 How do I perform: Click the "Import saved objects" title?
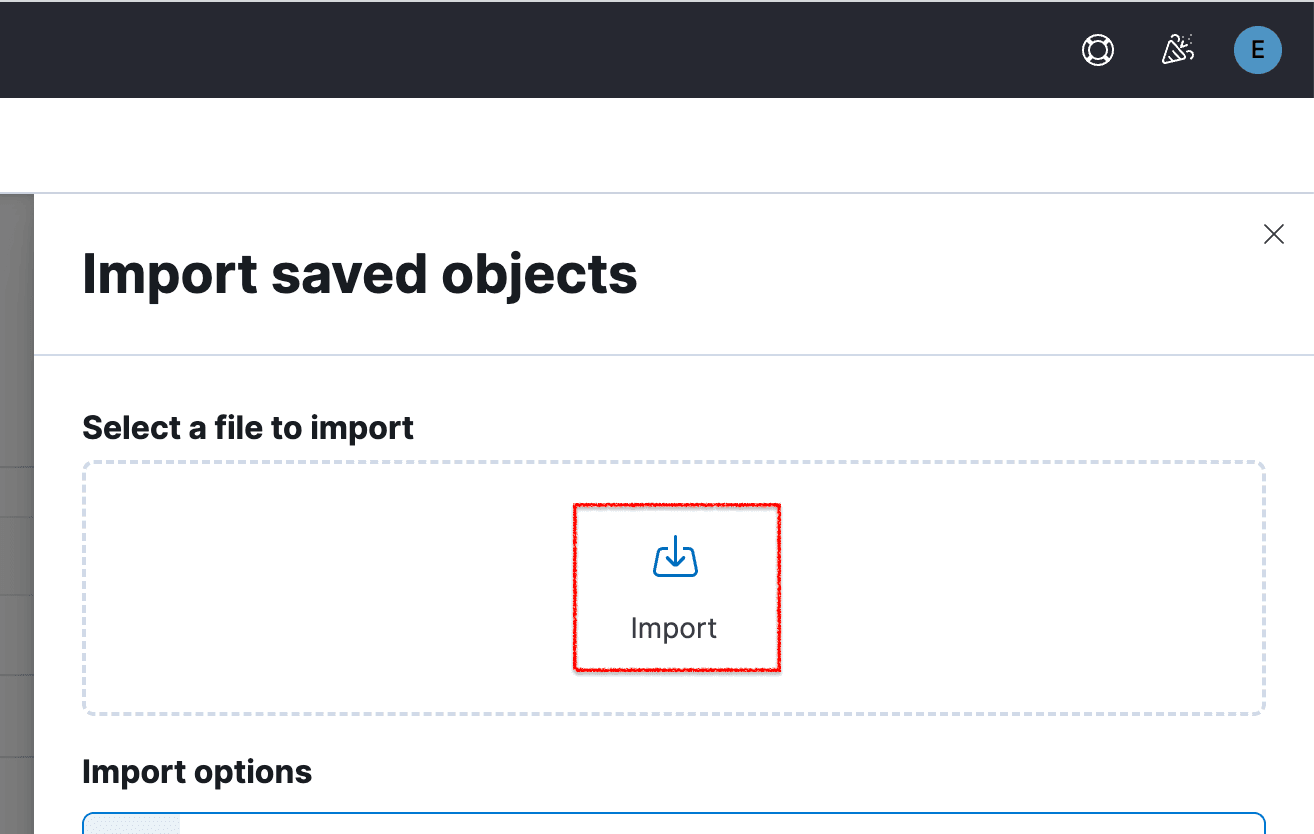[359, 274]
